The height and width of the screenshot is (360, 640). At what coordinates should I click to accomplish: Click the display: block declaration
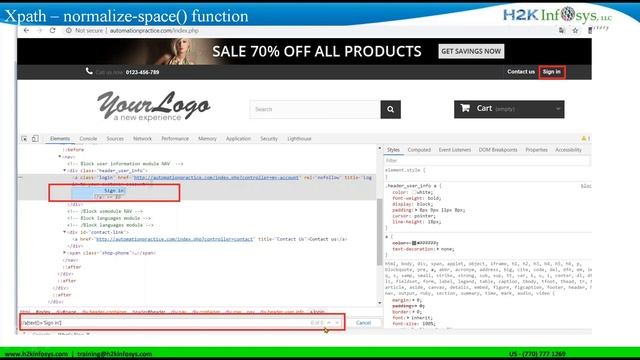[x=412, y=204]
